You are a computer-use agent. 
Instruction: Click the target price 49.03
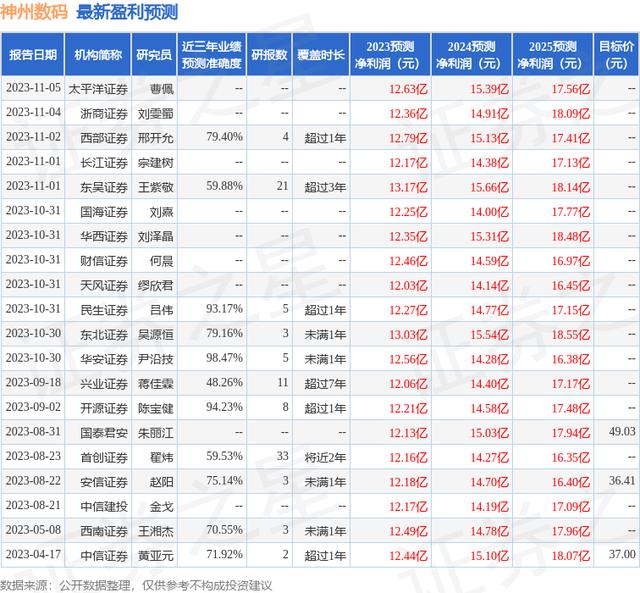click(x=622, y=431)
